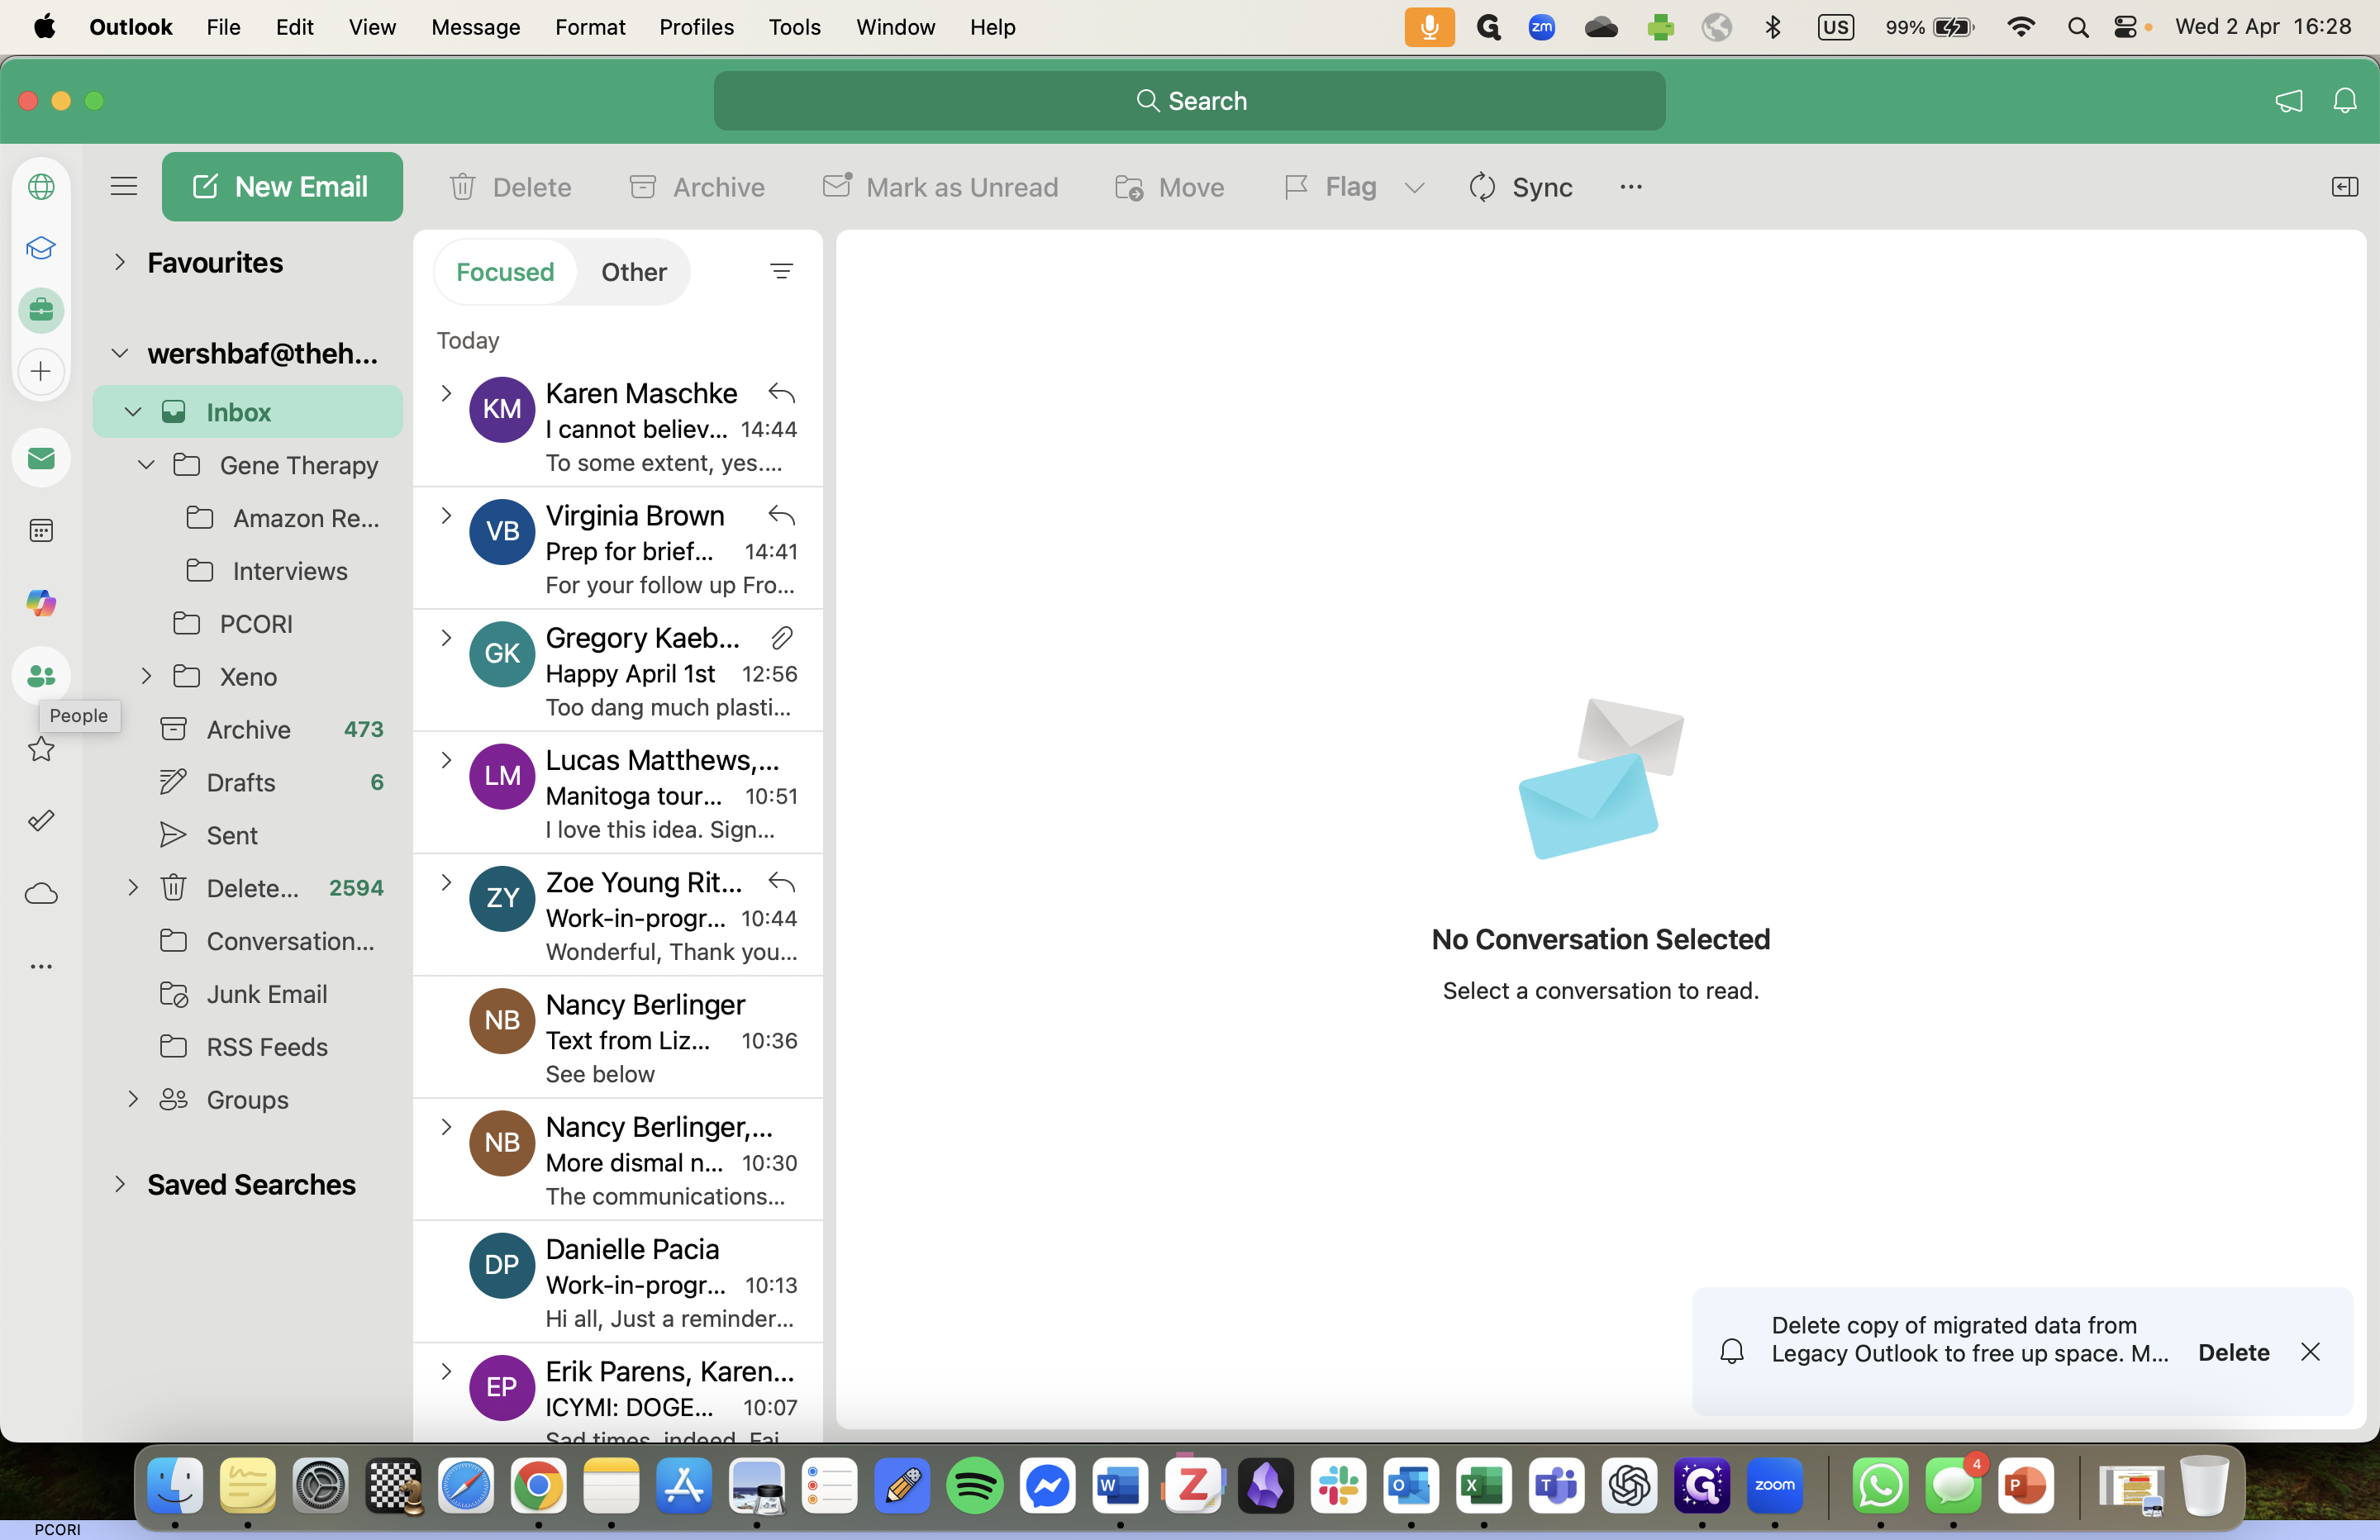The height and width of the screenshot is (1540, 2380).
Task: Expand the Saved Searches section
Action: point(120,1185)
